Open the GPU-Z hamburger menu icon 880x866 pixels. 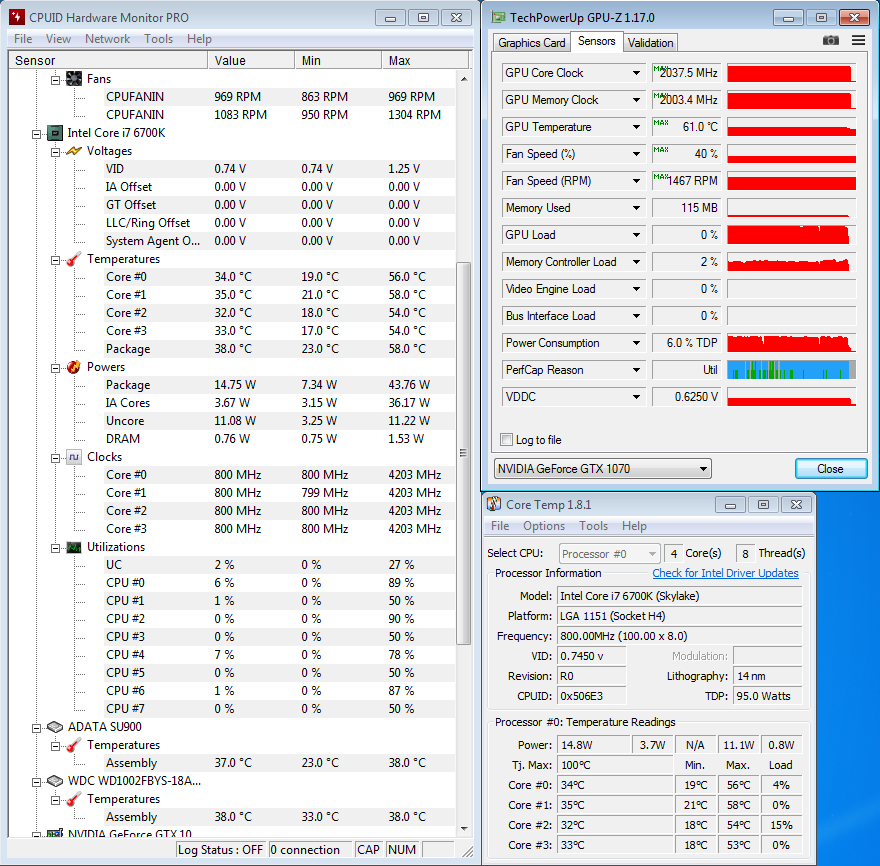858,40
